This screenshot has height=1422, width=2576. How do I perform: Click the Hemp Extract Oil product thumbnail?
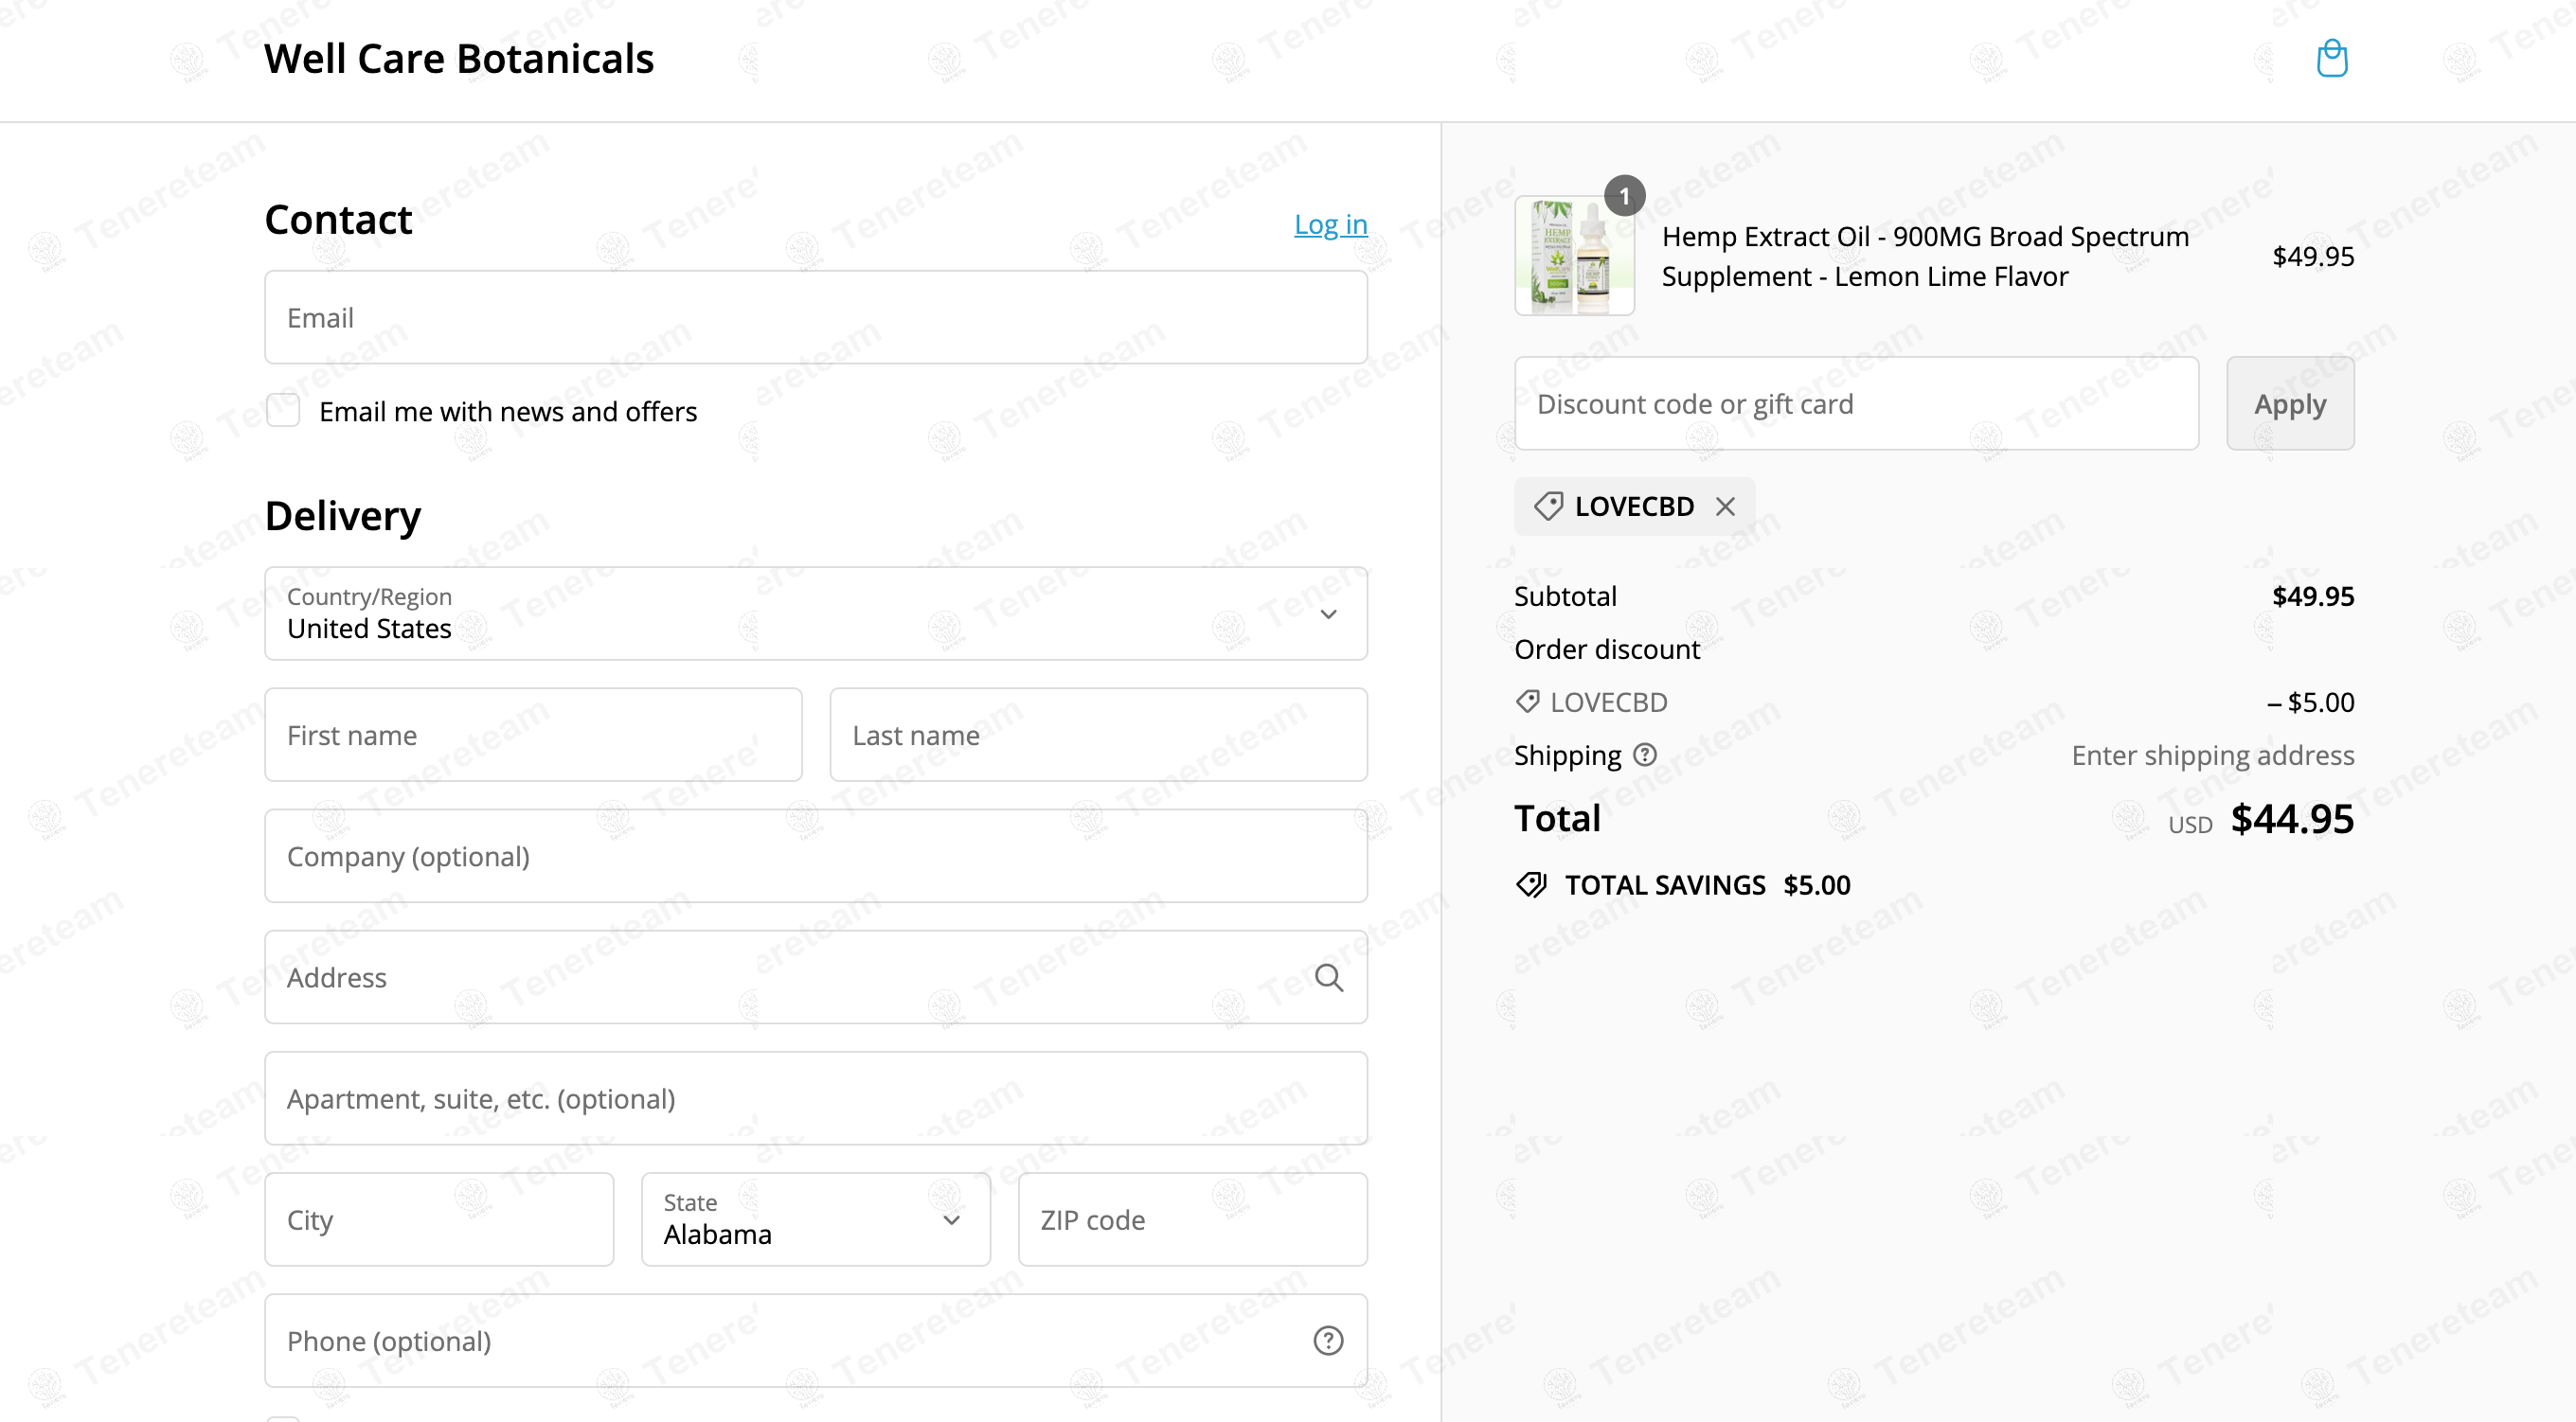tap(1574, 256)
